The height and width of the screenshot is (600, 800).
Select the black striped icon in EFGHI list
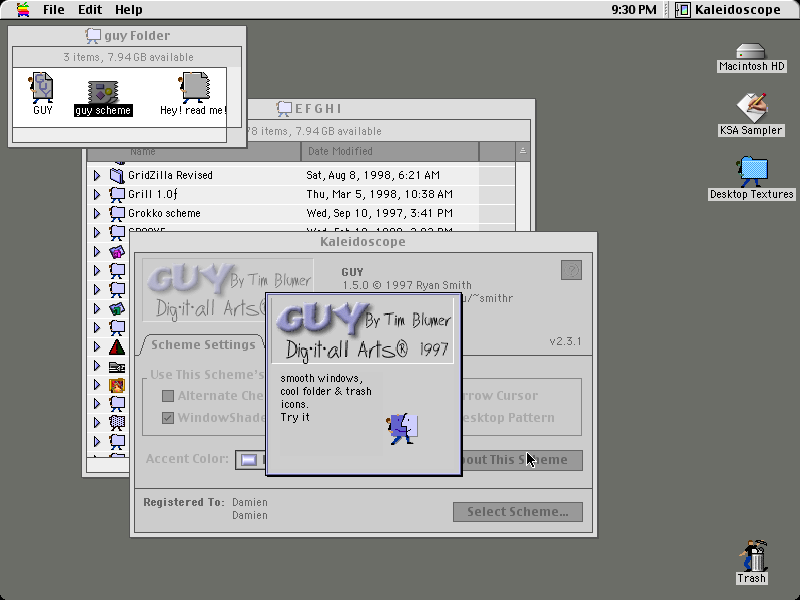[x=117, y=366]
